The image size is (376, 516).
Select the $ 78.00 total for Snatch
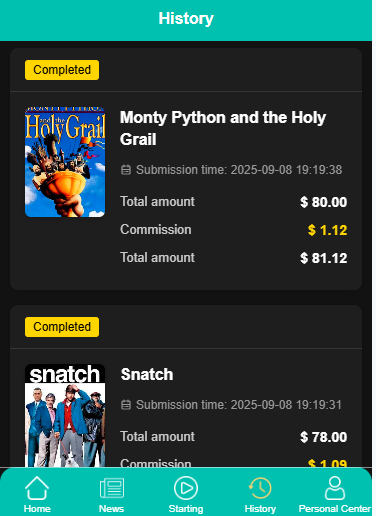tap(324, 437)
